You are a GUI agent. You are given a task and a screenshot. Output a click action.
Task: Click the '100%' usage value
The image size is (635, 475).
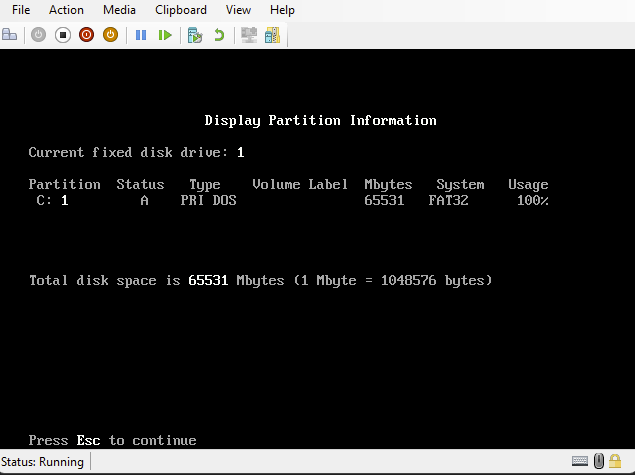coord(533,200)
